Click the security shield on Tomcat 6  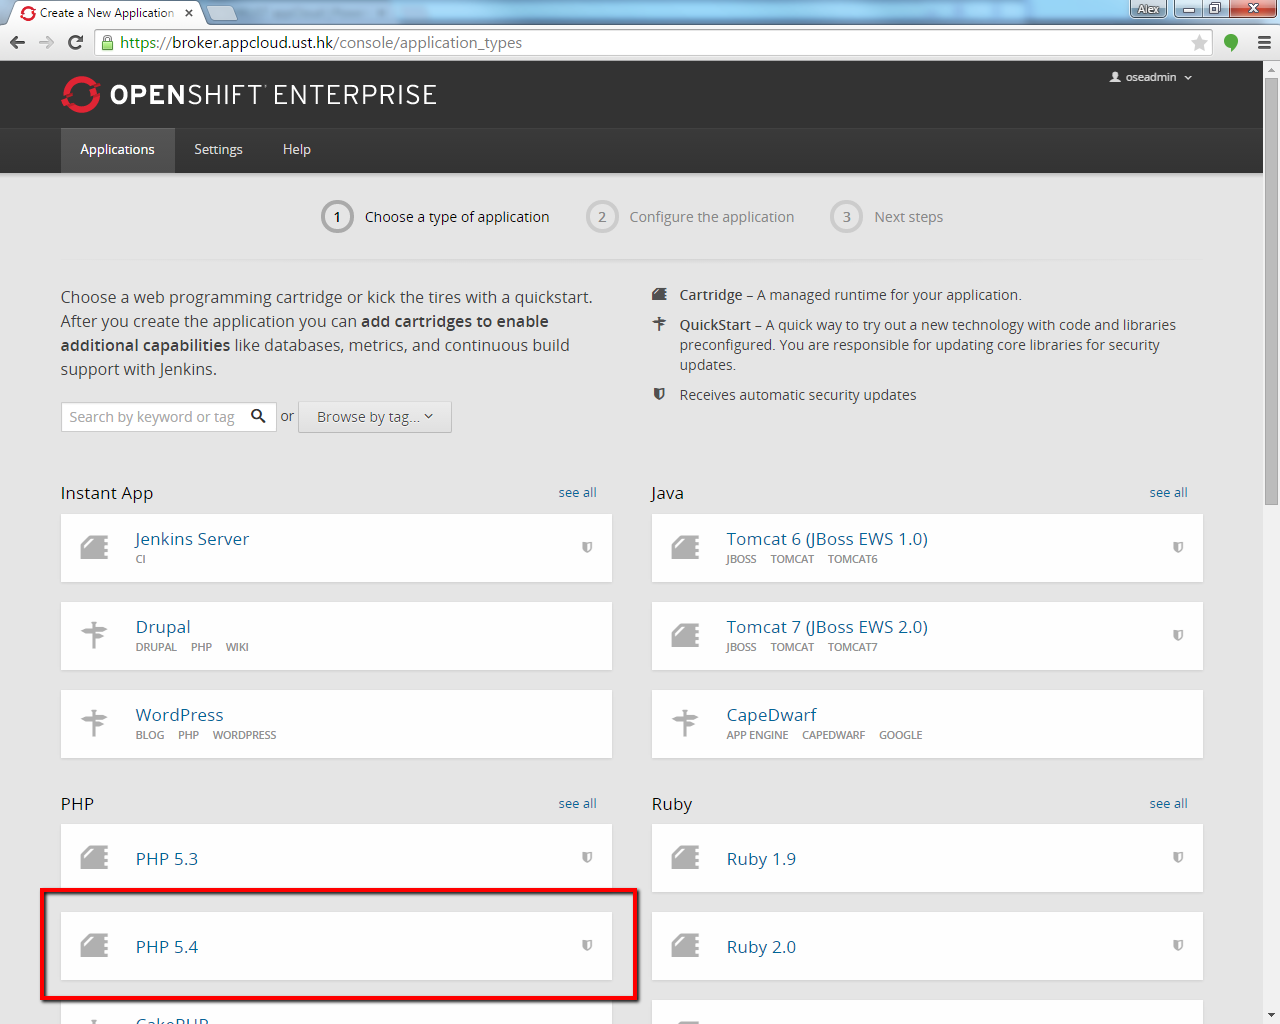[x=1178, y=547]
